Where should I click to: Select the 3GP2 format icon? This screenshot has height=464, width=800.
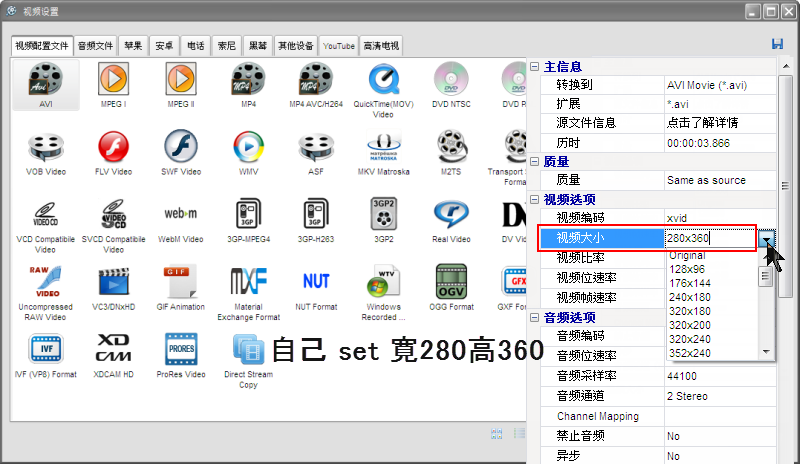[x=384, y=213]
